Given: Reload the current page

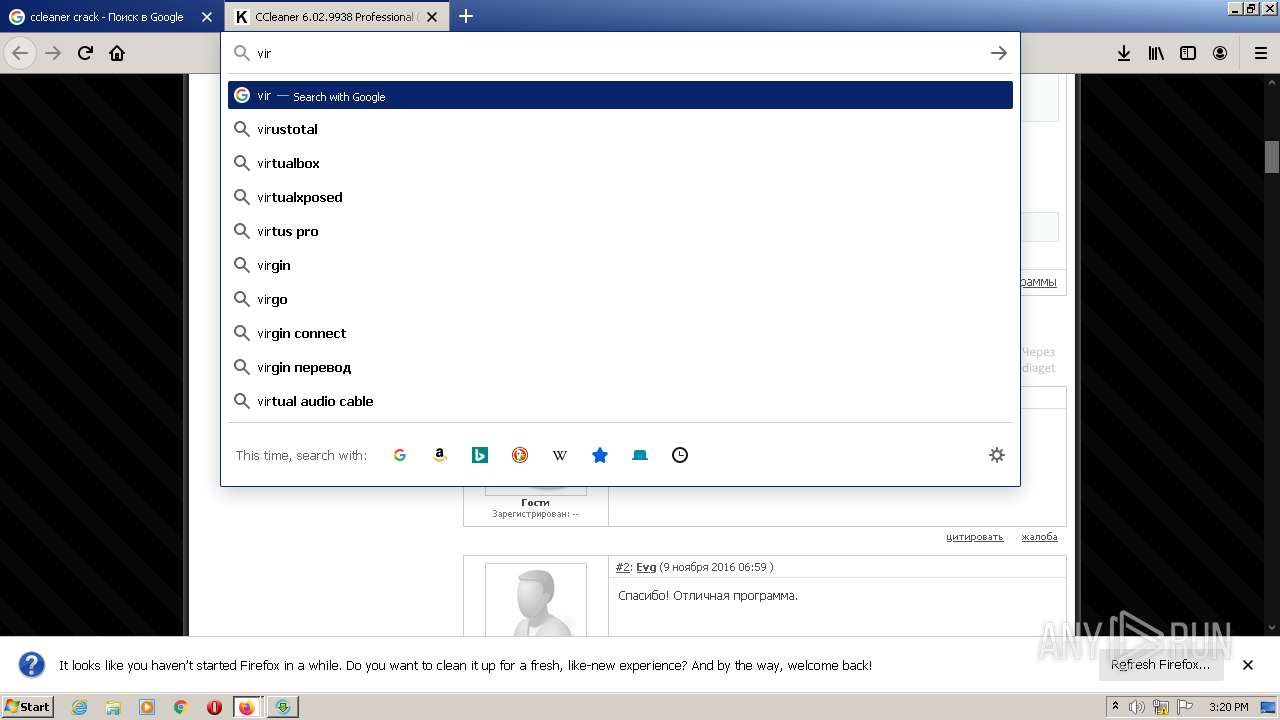Looking at the screenshot, I should pos(85,53).
